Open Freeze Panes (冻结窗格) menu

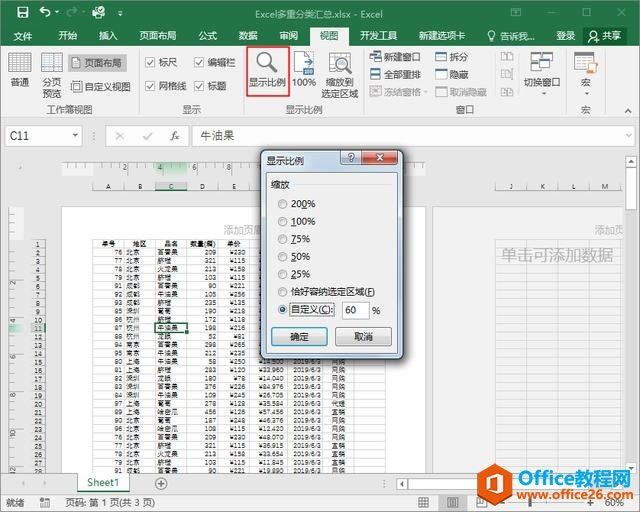[398, 92]
